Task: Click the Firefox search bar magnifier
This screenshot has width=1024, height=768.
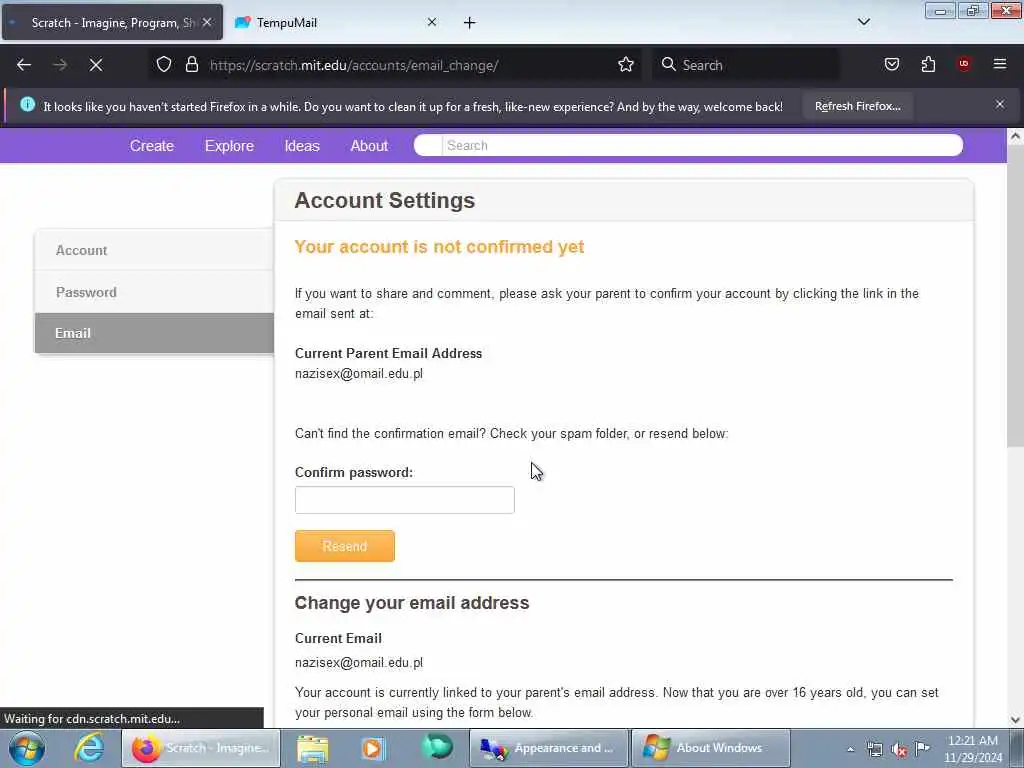Action: click(668, 64)
